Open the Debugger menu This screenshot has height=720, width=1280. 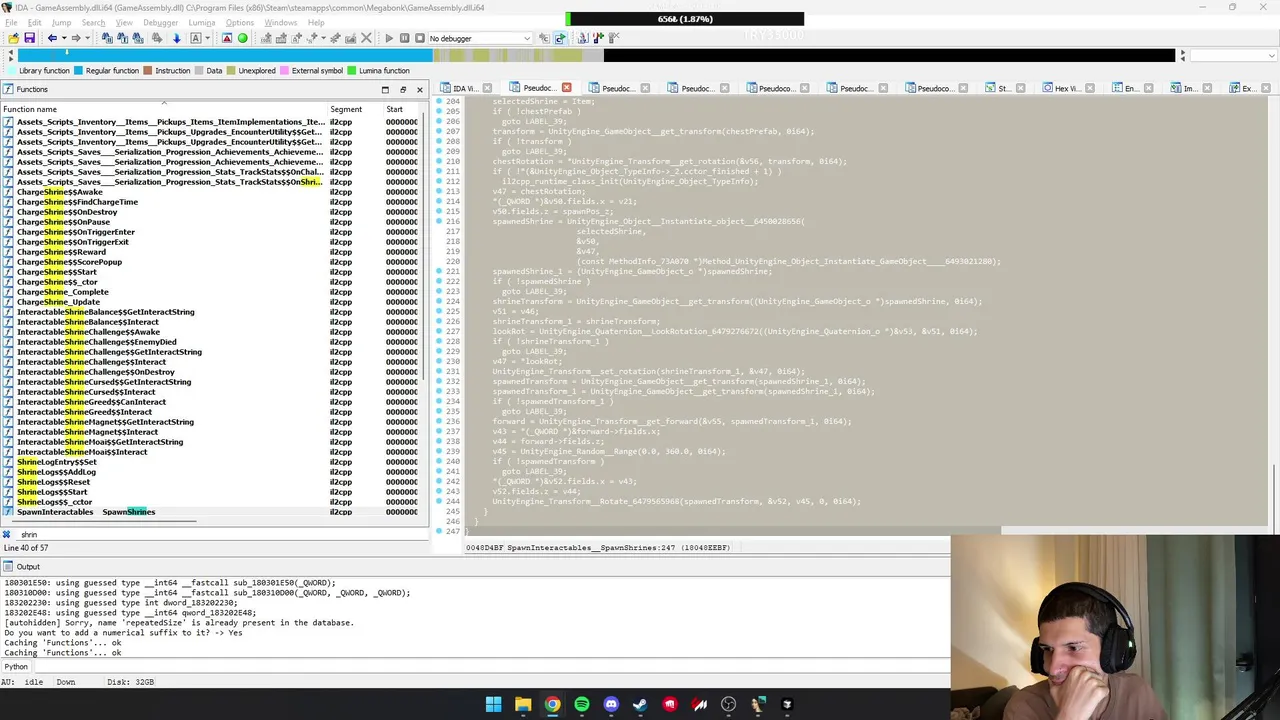tap(160, 22)
